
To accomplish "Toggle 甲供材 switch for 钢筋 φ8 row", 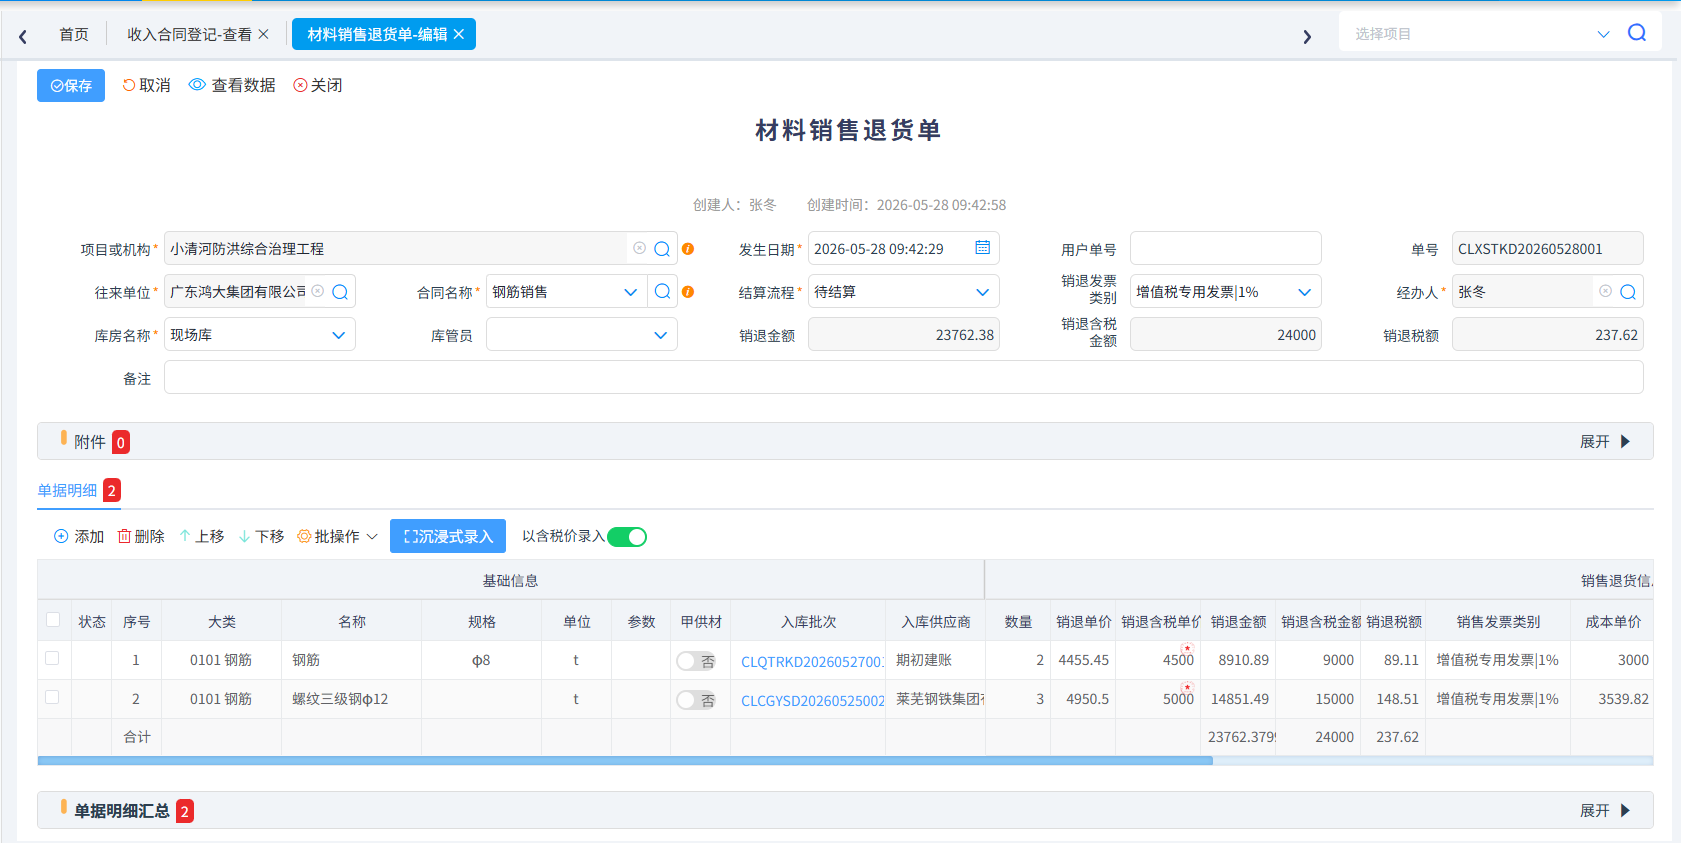I will tap(696, 661).
